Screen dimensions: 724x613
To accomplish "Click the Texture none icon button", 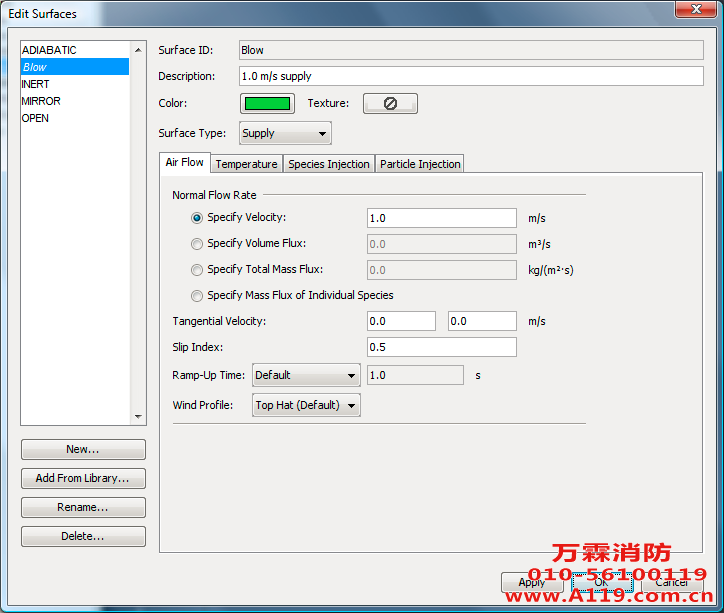I will (x=390, y=103).
